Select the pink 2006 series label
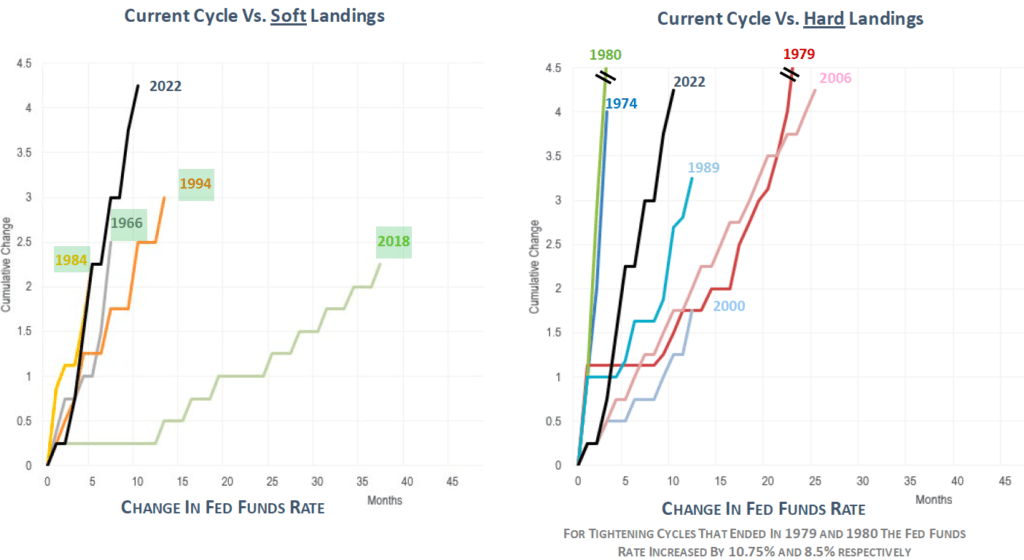1024x560 pixels. coord(835,79)
